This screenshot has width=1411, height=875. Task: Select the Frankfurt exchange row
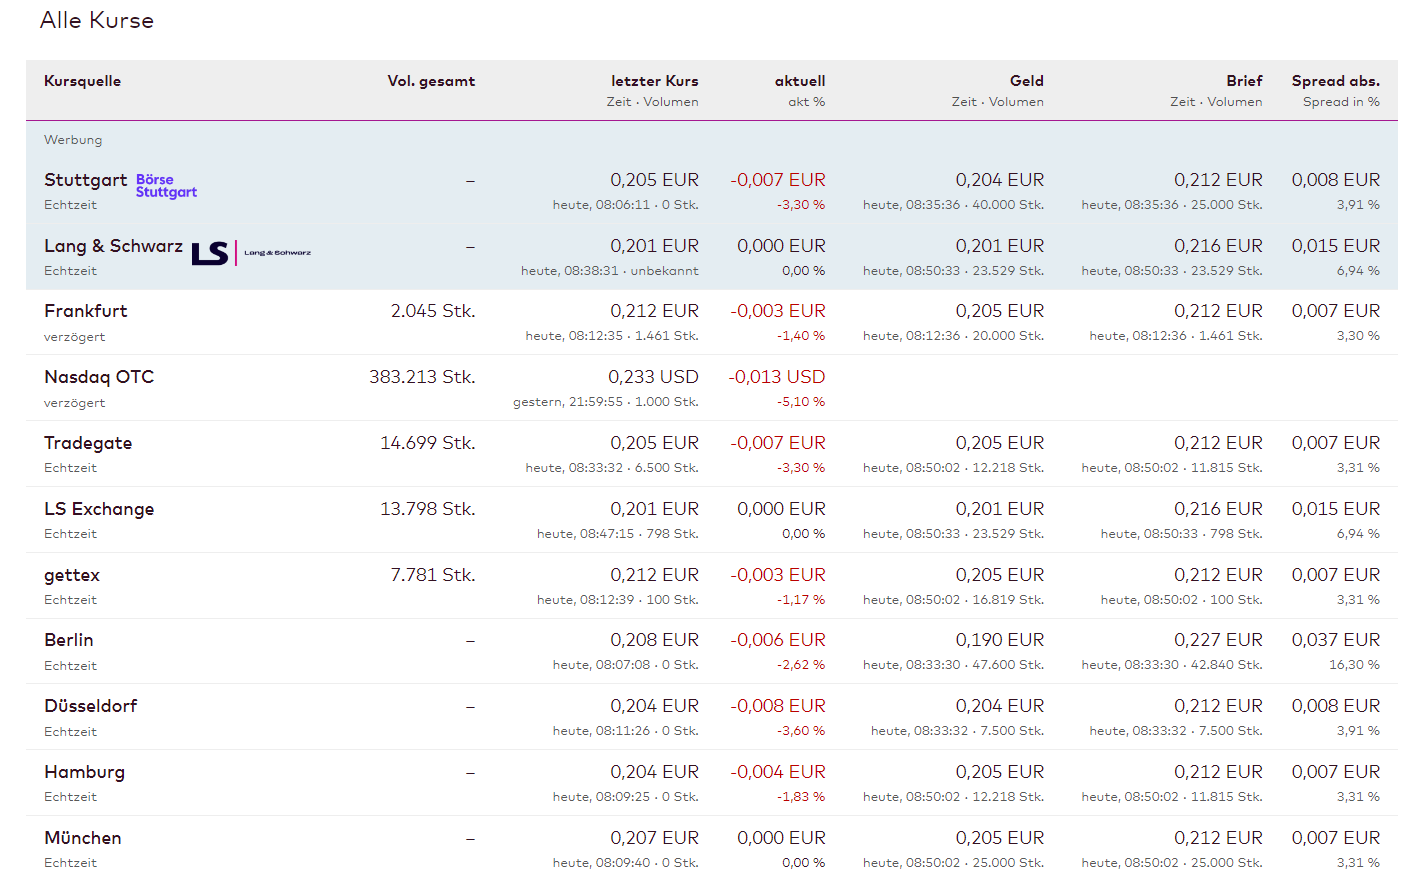coord(86,311)
